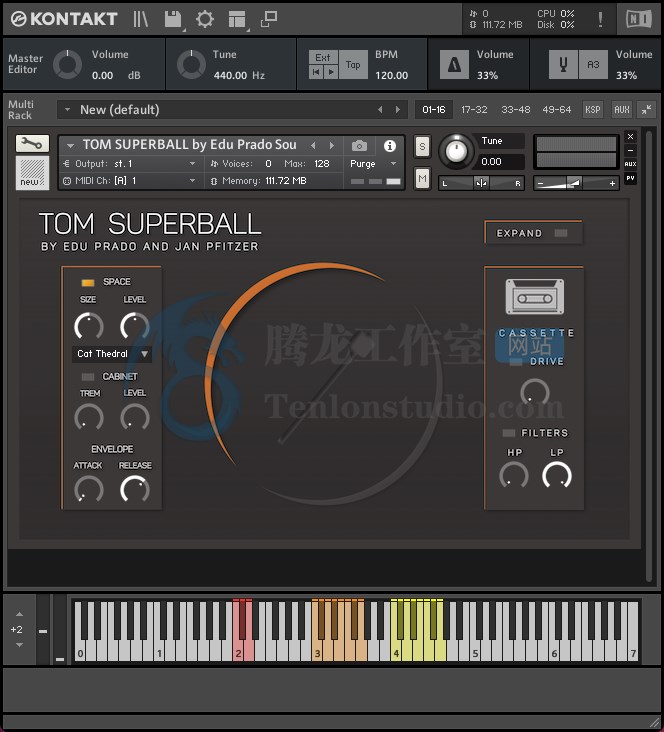Toggle the FILTERS switch
This screenshot has width=664, height=732.
tap(509, 433)
